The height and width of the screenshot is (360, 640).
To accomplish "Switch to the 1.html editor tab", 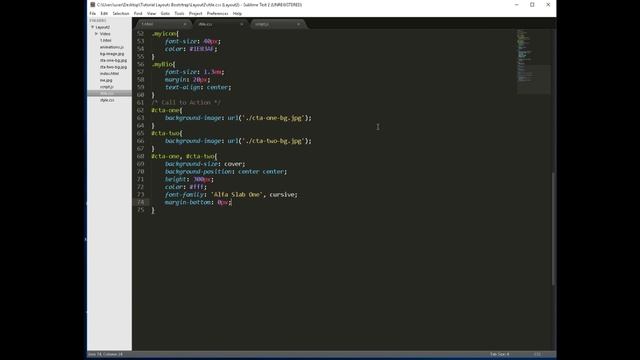I will tap(163, 24).
